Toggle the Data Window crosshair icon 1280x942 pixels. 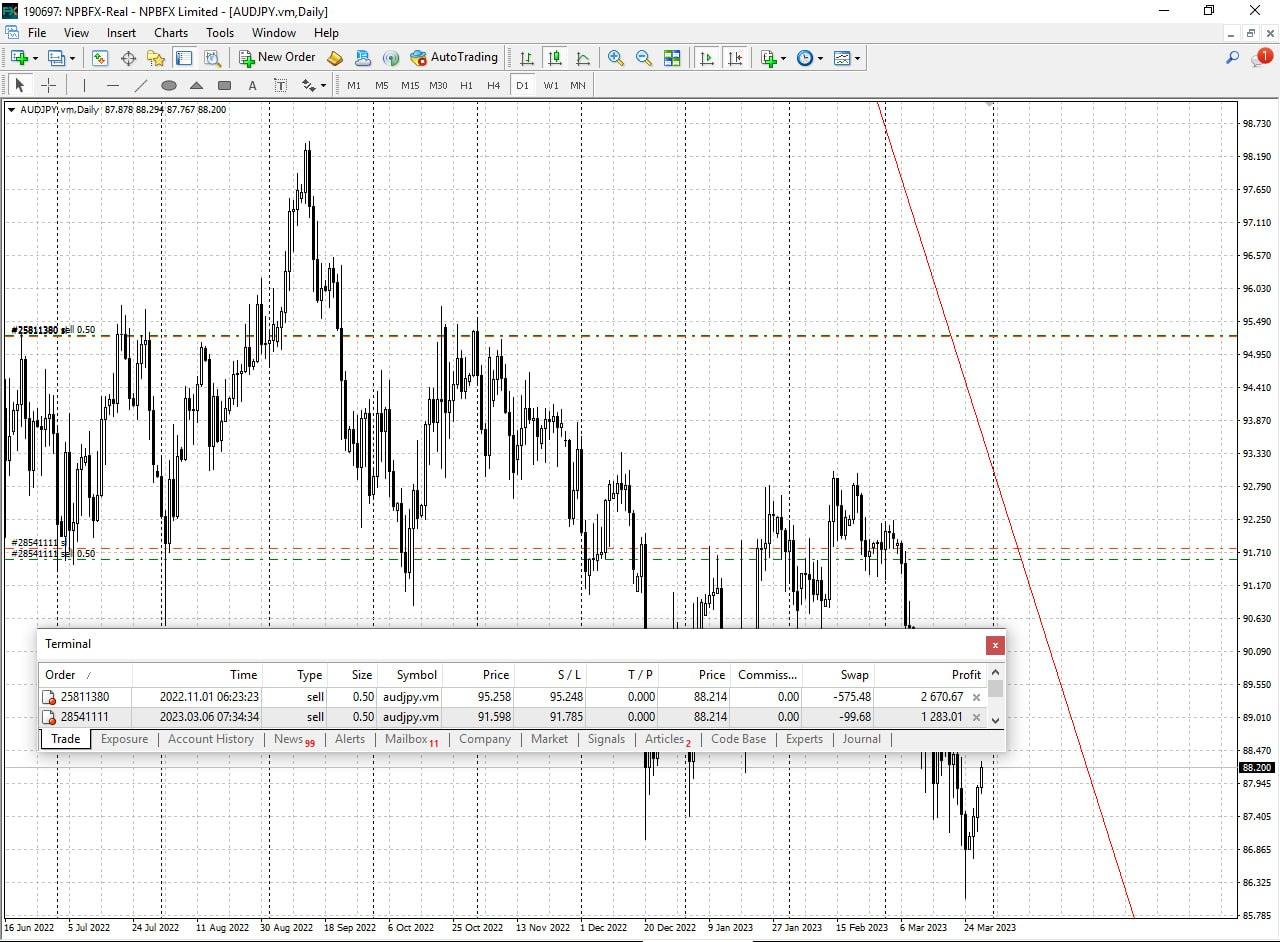tap(128, 58)
